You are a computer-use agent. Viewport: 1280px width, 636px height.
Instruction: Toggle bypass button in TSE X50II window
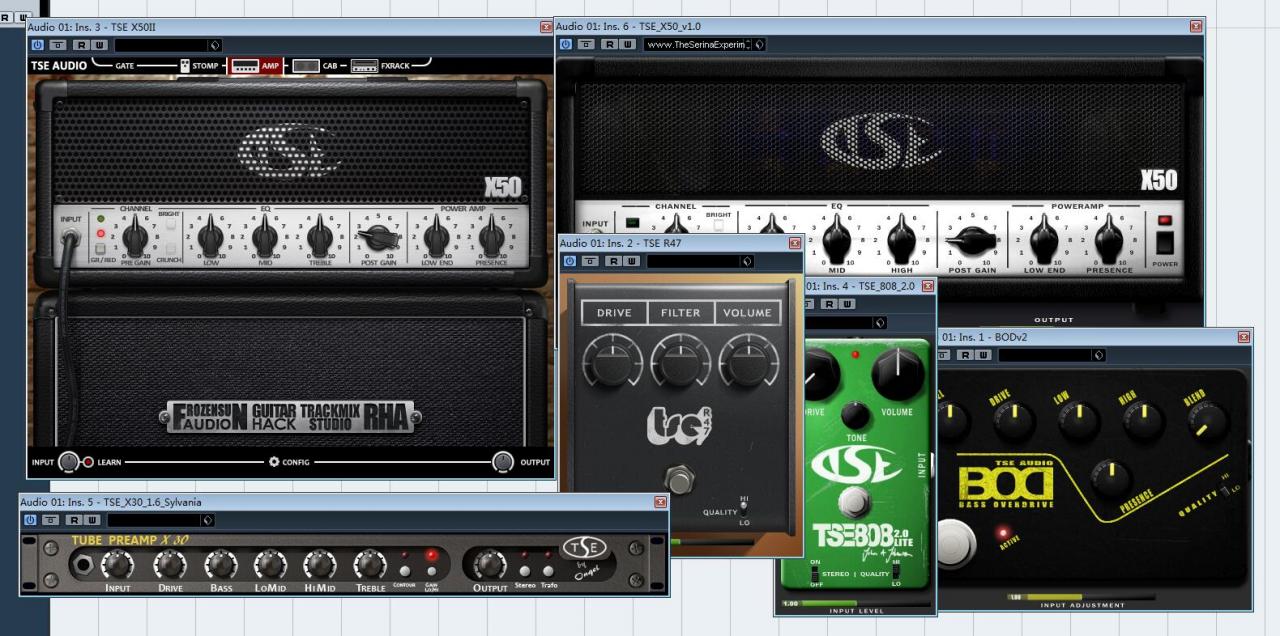pos(57,45)
